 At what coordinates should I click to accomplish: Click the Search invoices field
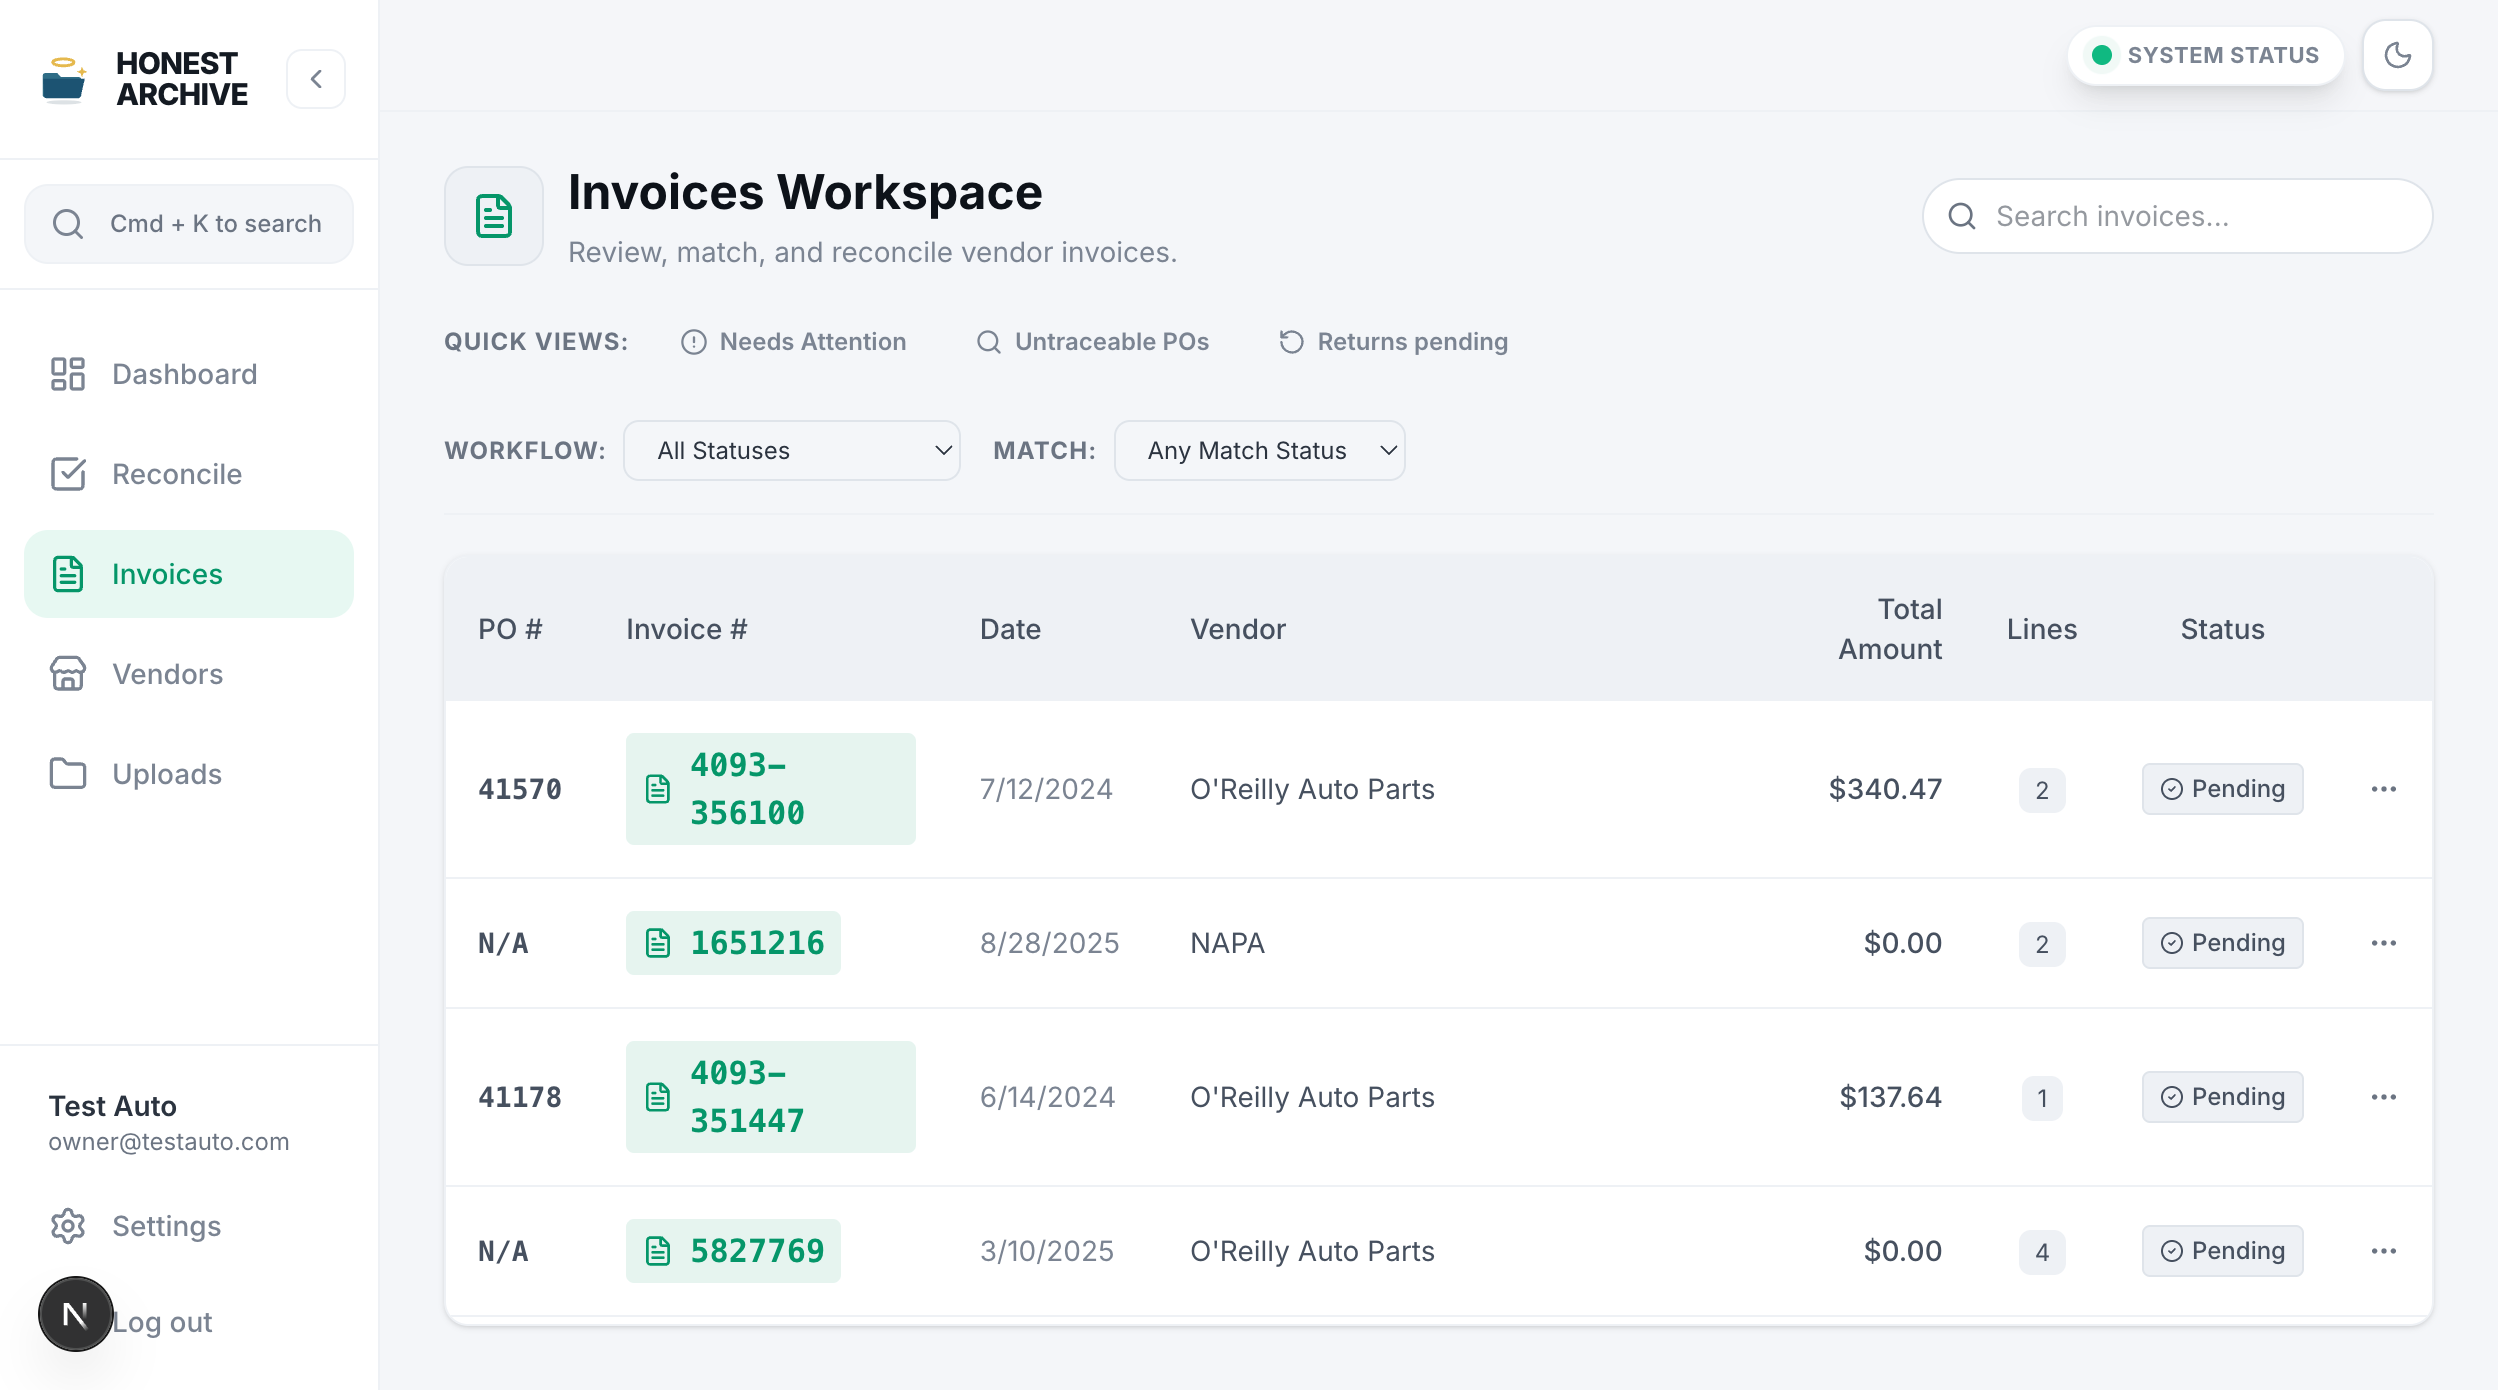[x=2177, y=216]
